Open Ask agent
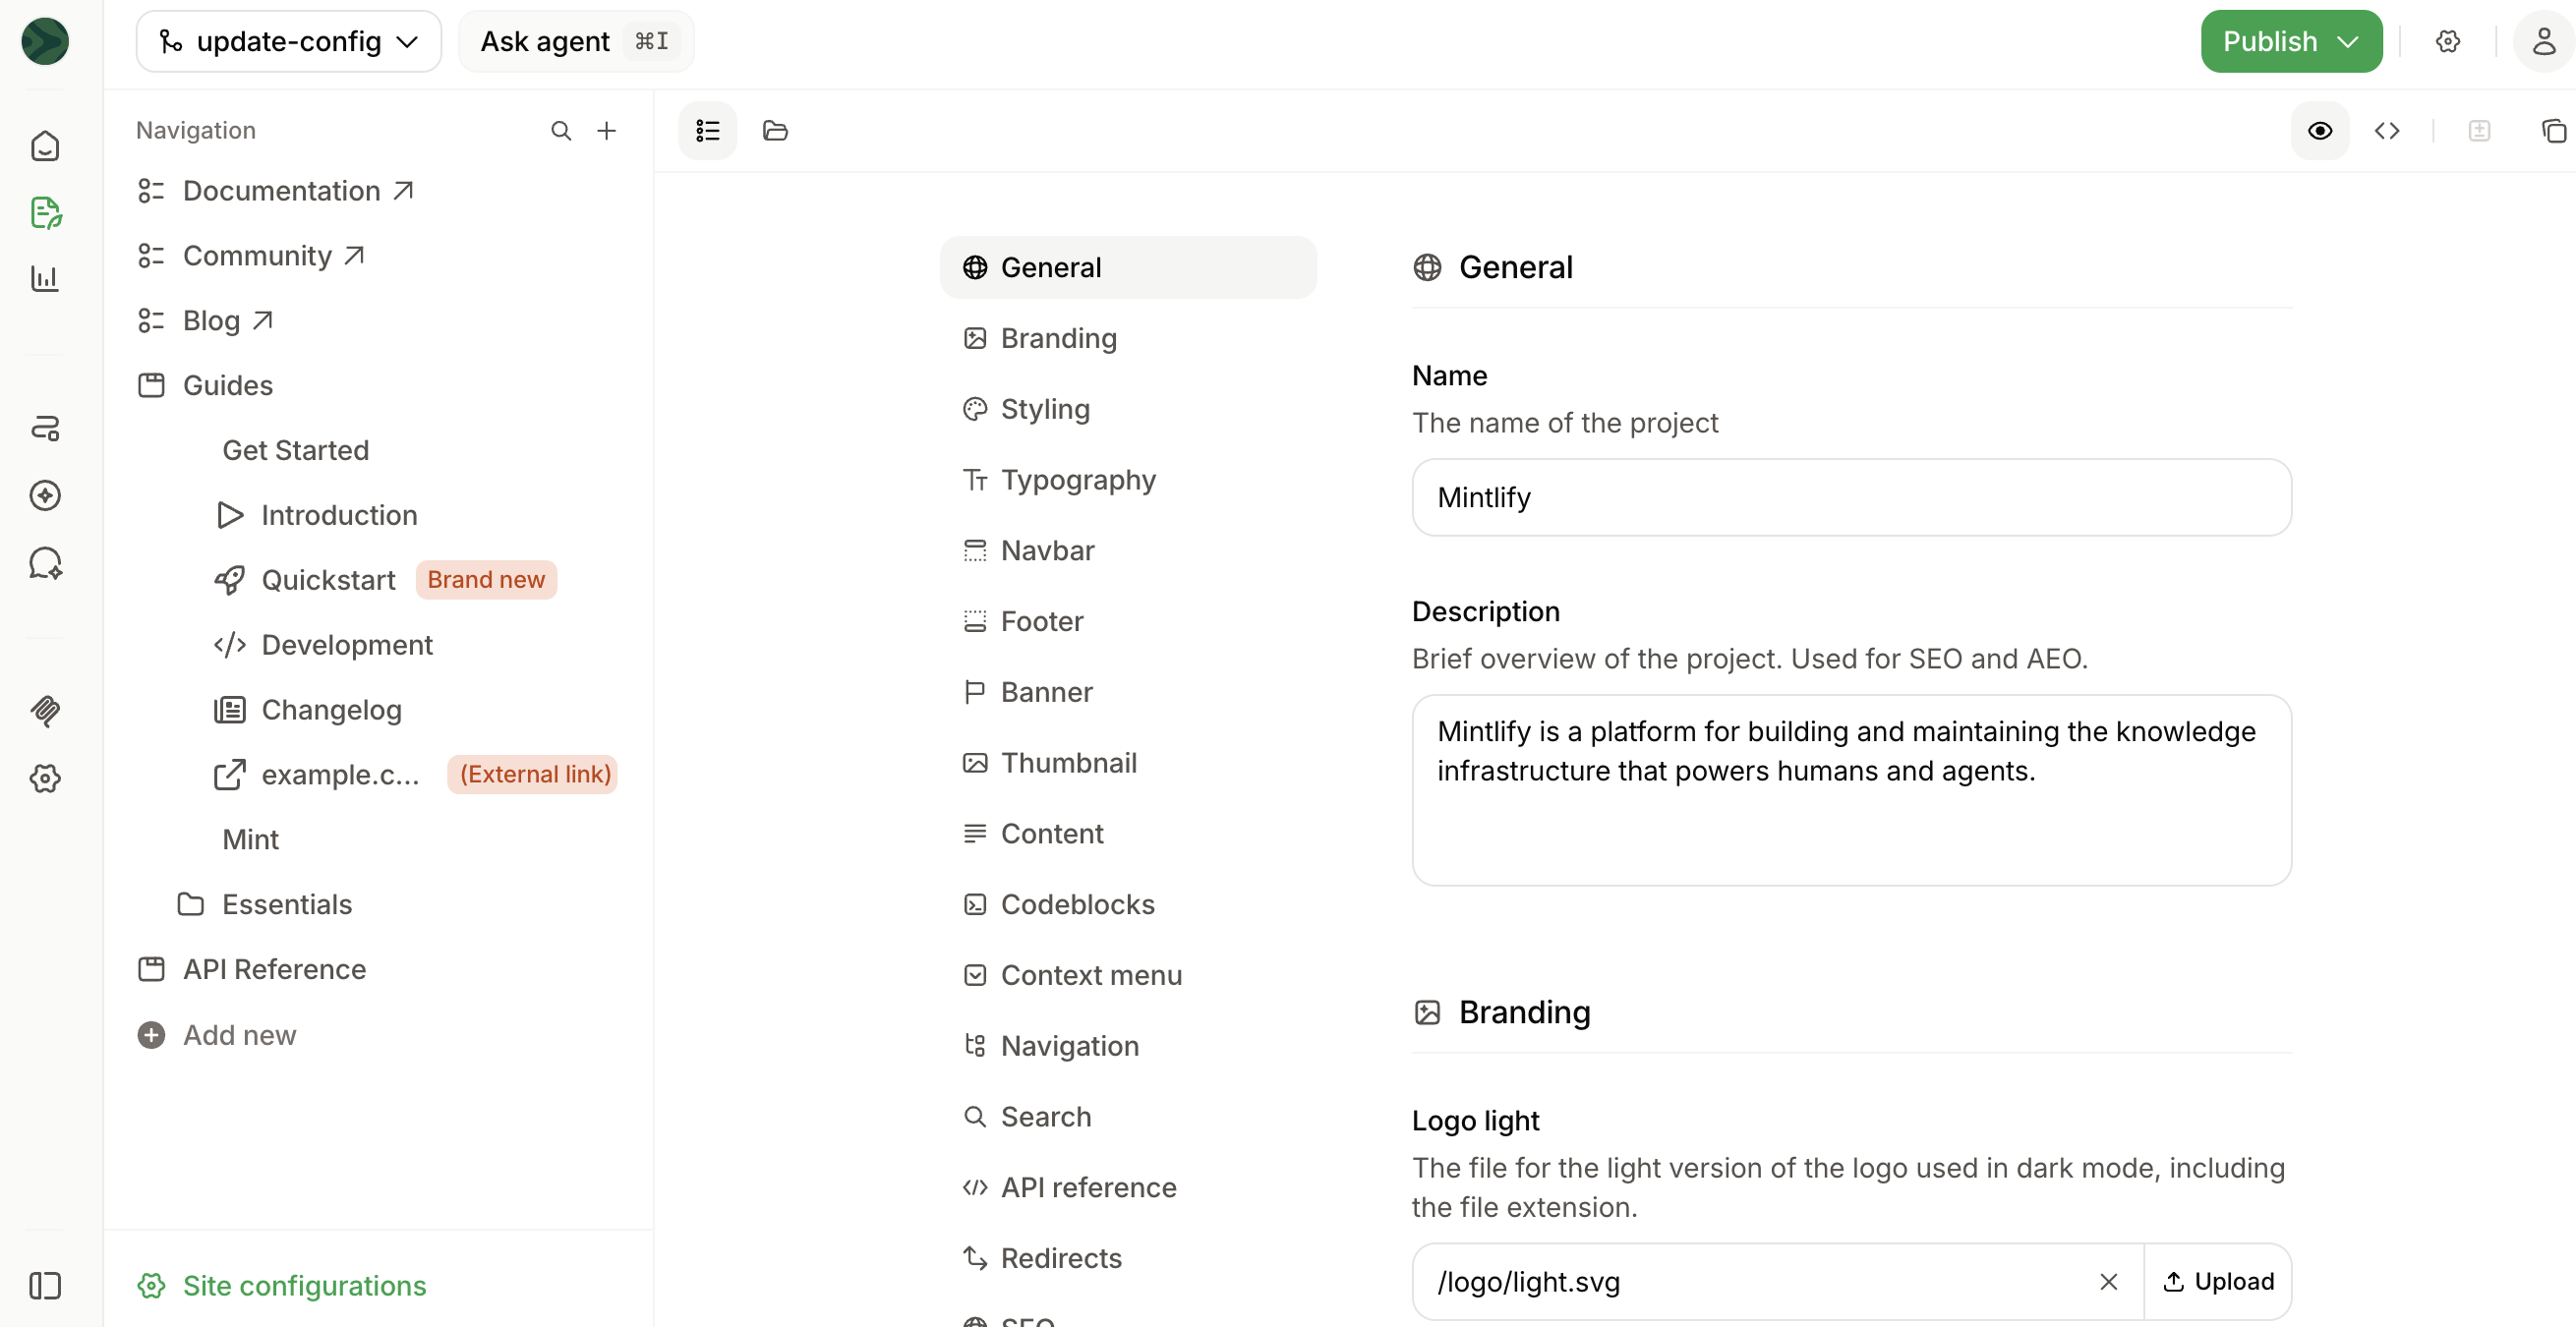Viewport: 2576px width, 1327px height. click(x=576, y=41)
